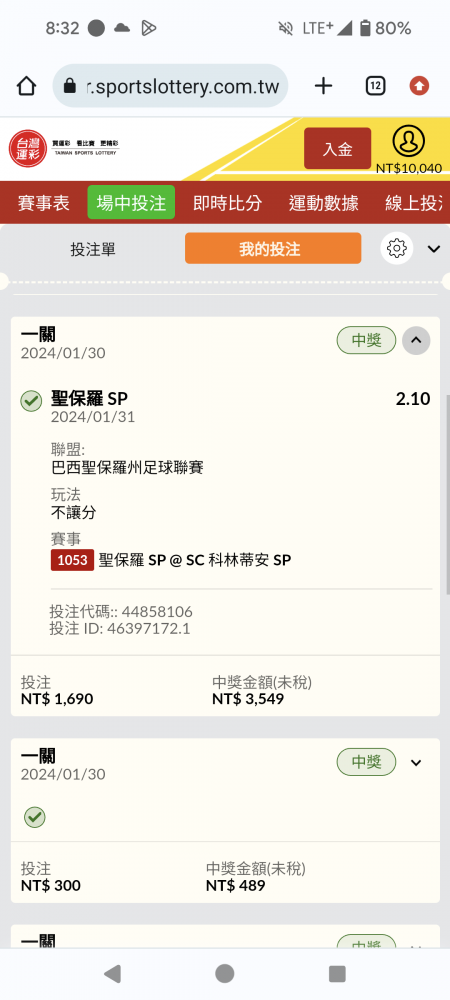Tap the green check next to 聖保羅 SP

click(x=31, y=401)
